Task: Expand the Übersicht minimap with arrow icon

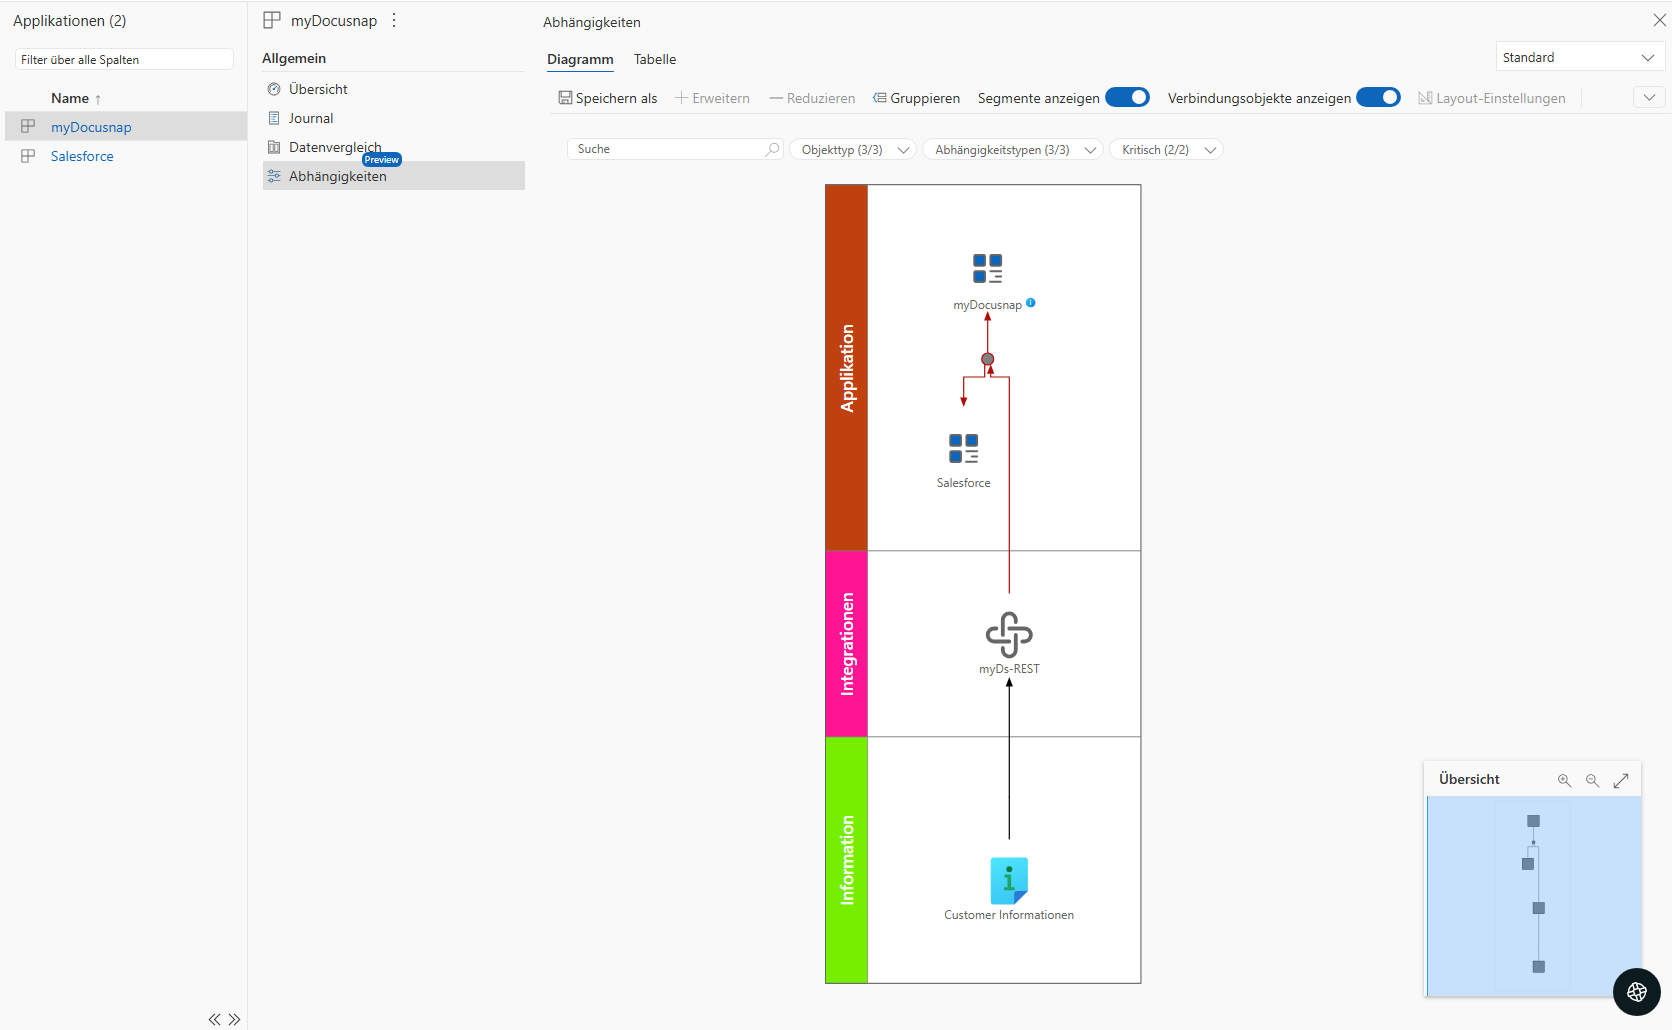Action: [x=1621, y=780]
